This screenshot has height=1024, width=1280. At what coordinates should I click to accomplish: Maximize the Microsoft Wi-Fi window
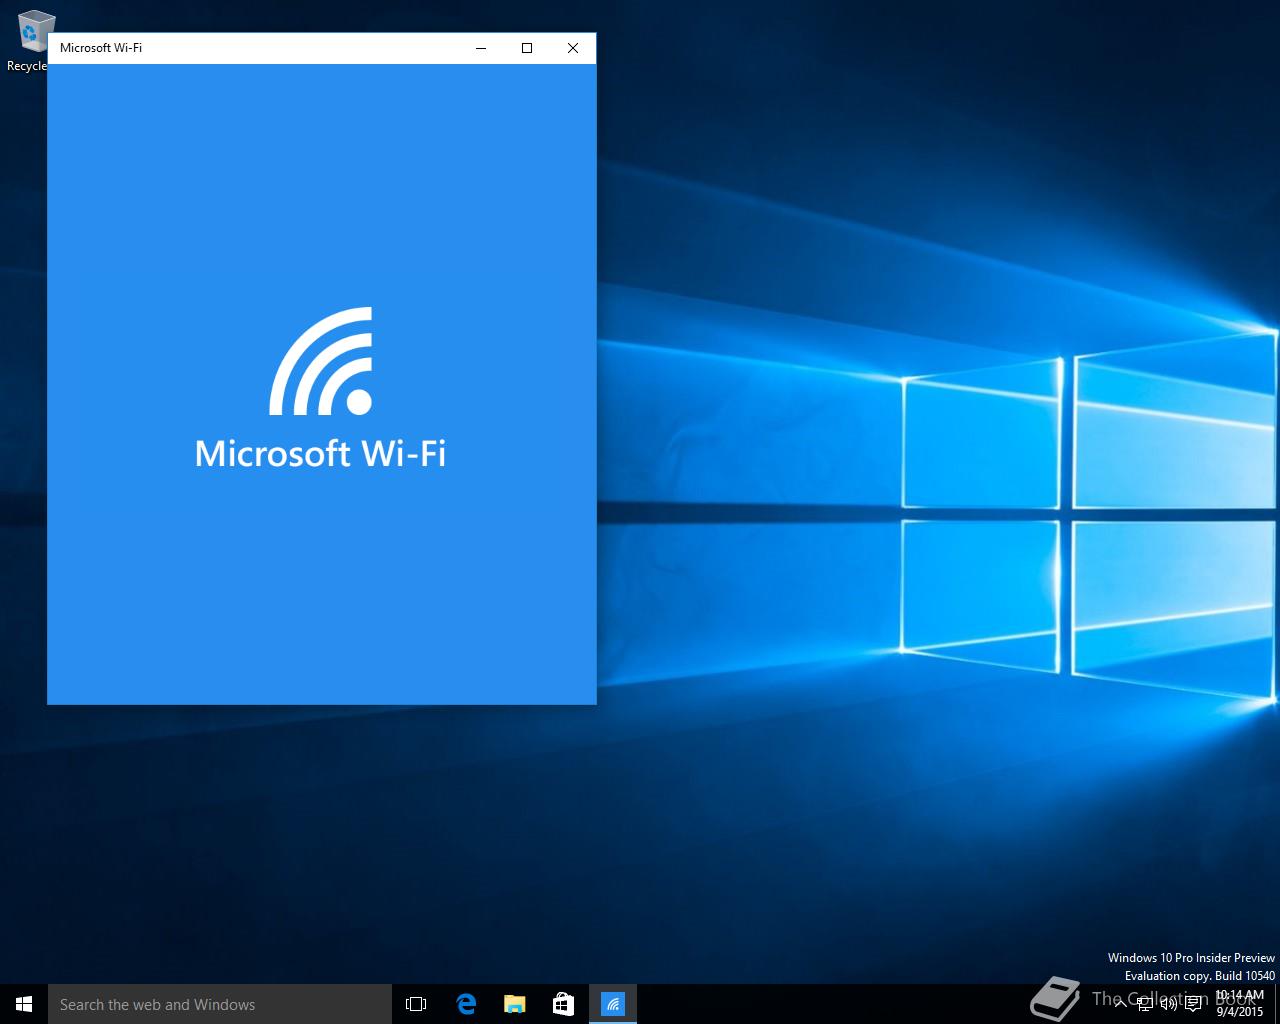coord(527,48)
